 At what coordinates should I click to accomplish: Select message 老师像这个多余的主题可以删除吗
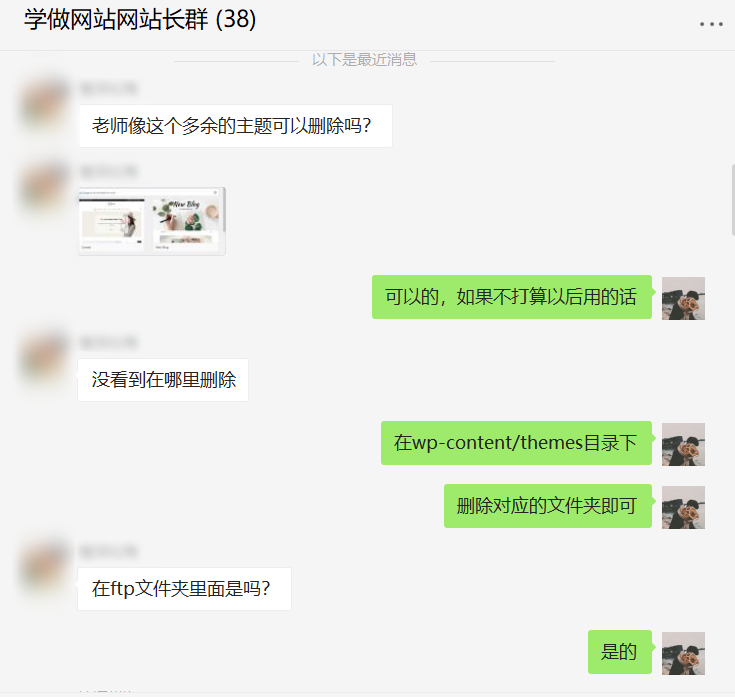[235, 126]
